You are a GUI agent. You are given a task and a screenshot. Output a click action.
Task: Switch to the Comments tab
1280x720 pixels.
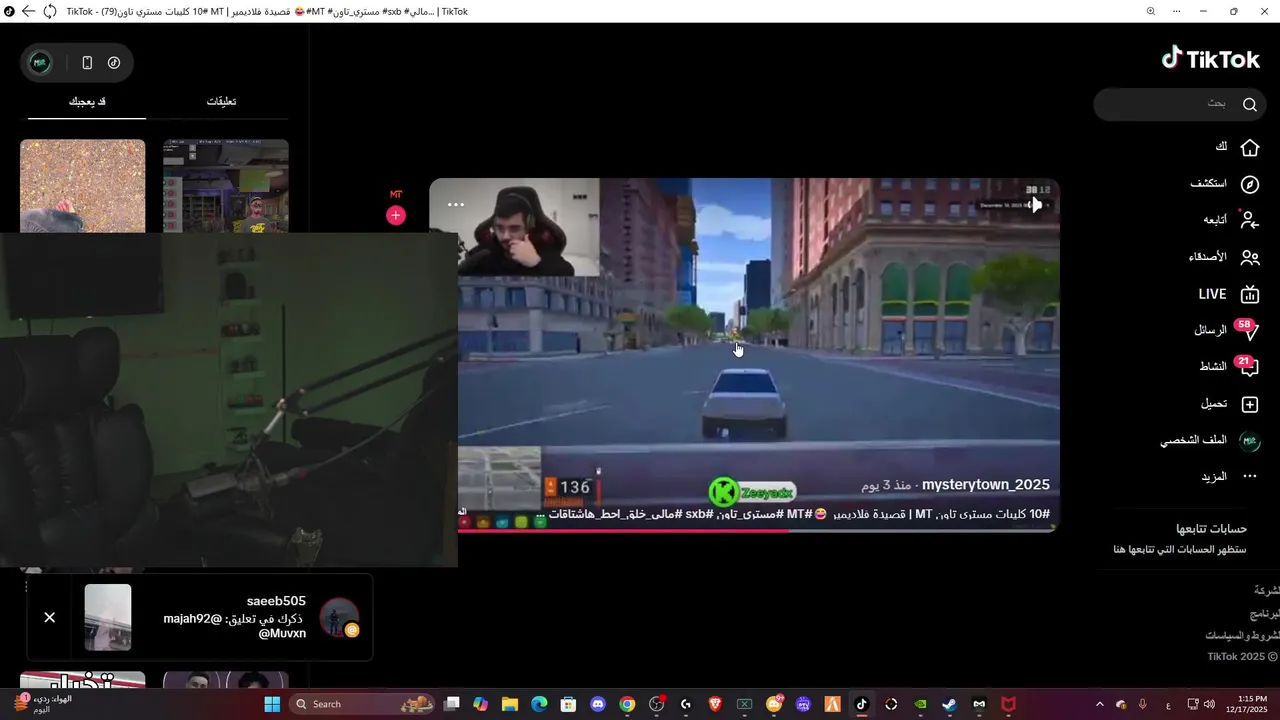221,101
